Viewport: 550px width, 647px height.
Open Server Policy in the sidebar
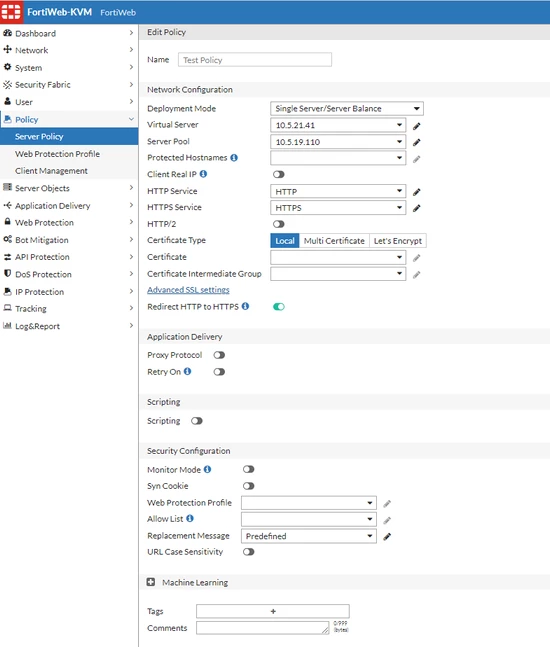tap(69, 136)
